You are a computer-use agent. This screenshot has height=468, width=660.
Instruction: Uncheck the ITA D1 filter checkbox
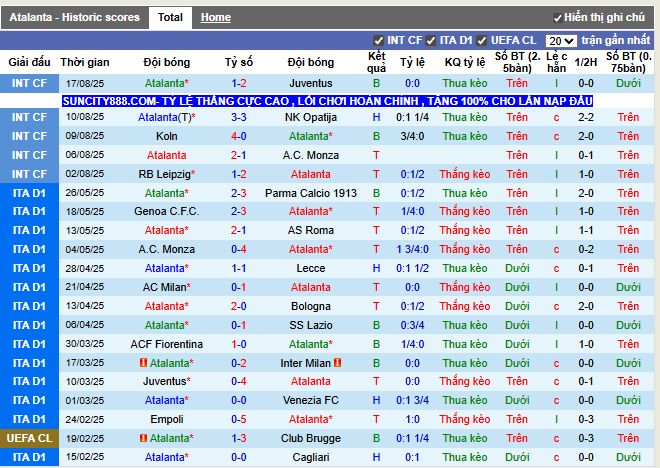[x=430, y=41]
